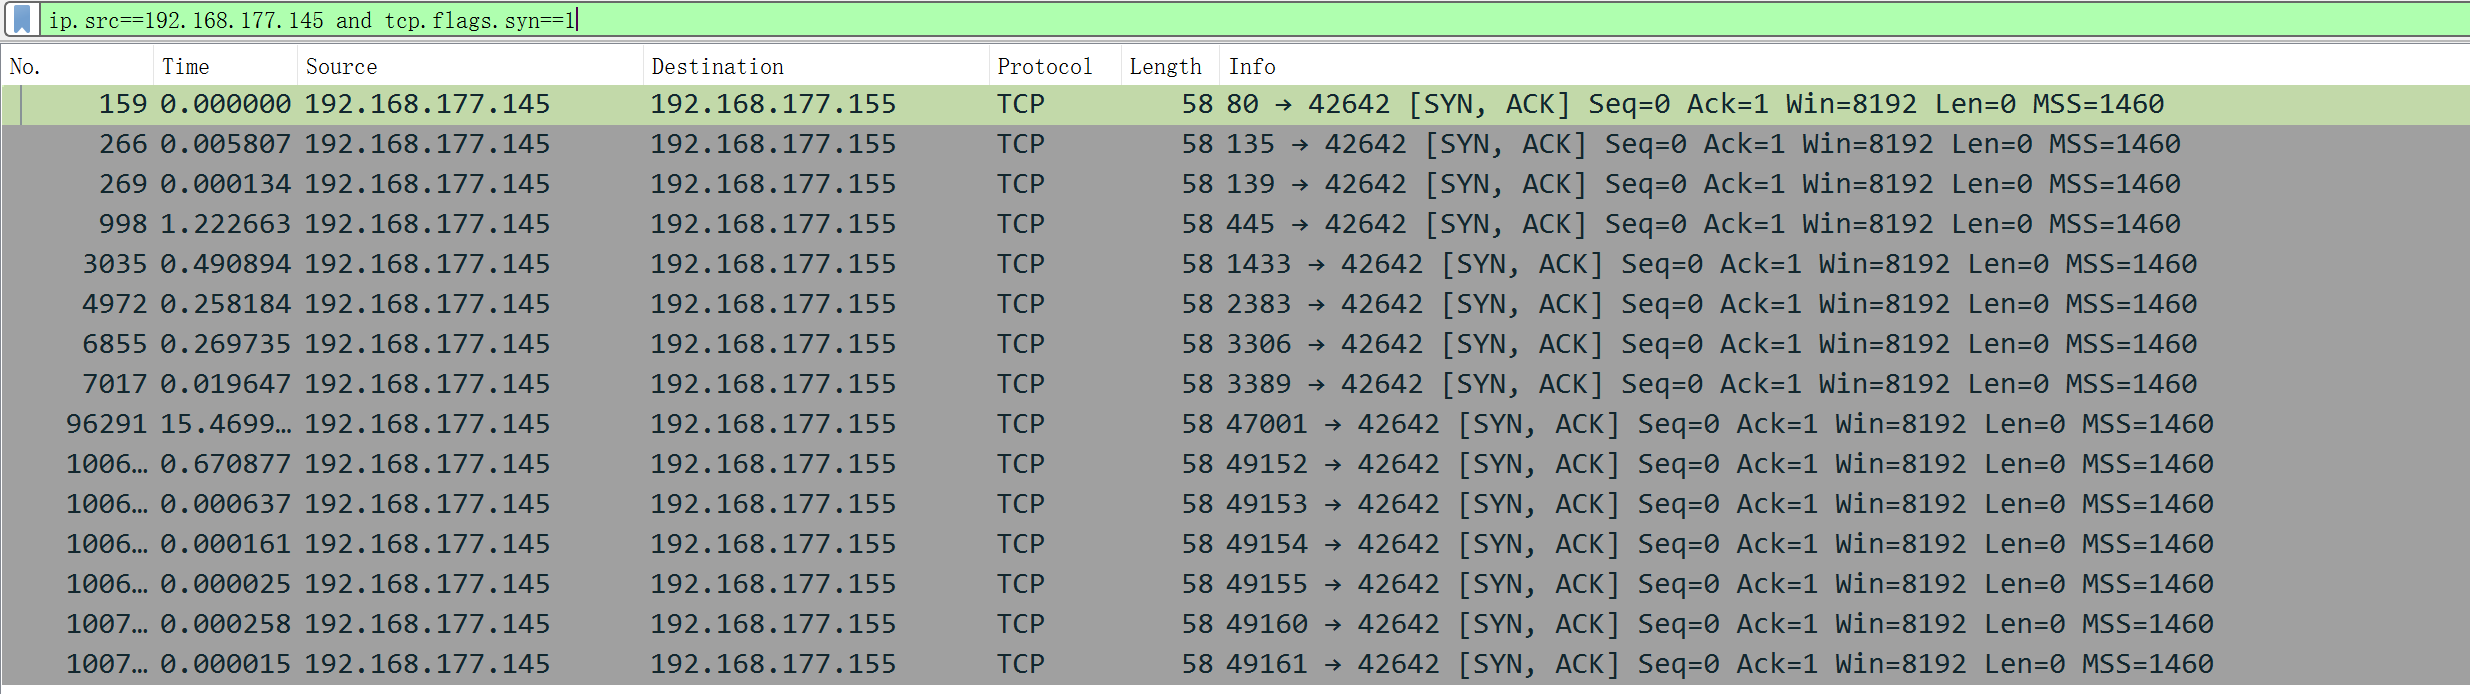This screenshot has height=694, width=2470.
Task: Click Info cell for port 49154 SYN, ACK
Action: pyautogui.click(x=1720, y=544)
